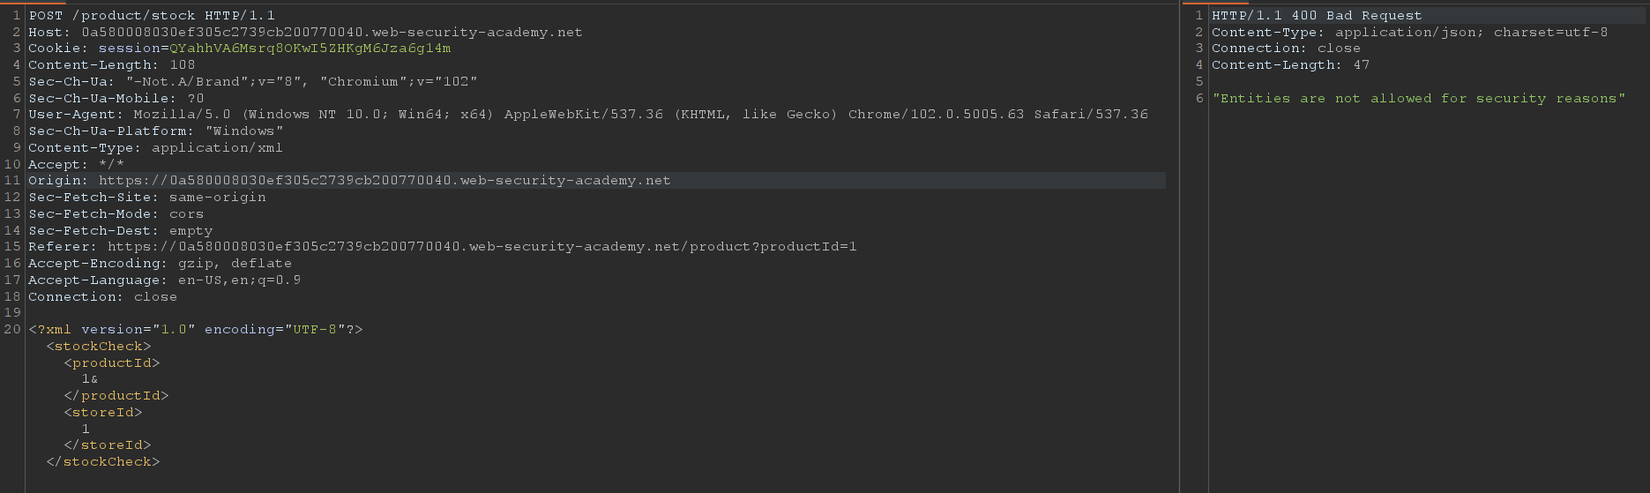1650x493 pixels.
Task: Click the User-Agent header line
Action: click(x=588, y=115)
